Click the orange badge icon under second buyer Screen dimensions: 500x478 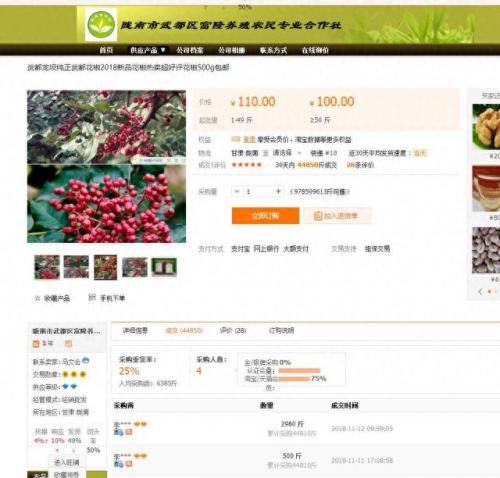(129, 464)
